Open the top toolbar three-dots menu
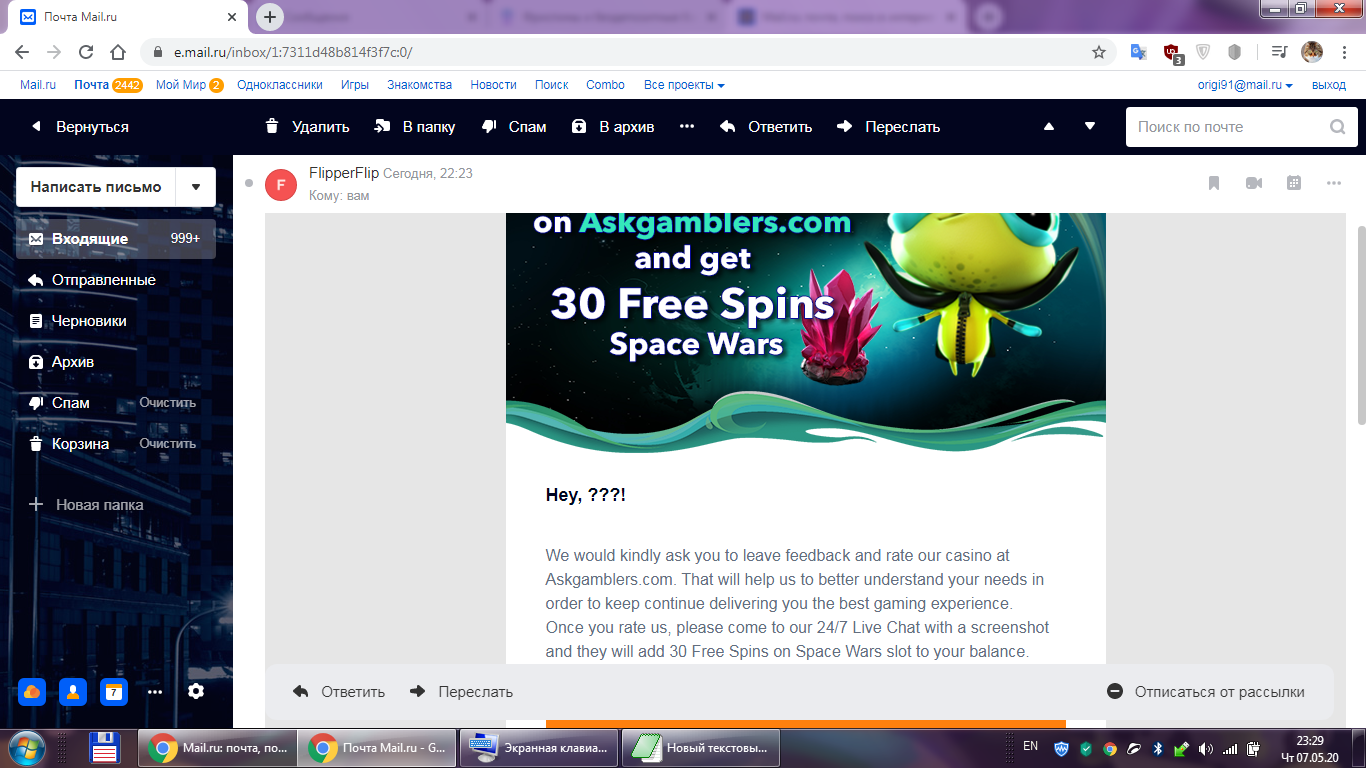 (687, 127)
